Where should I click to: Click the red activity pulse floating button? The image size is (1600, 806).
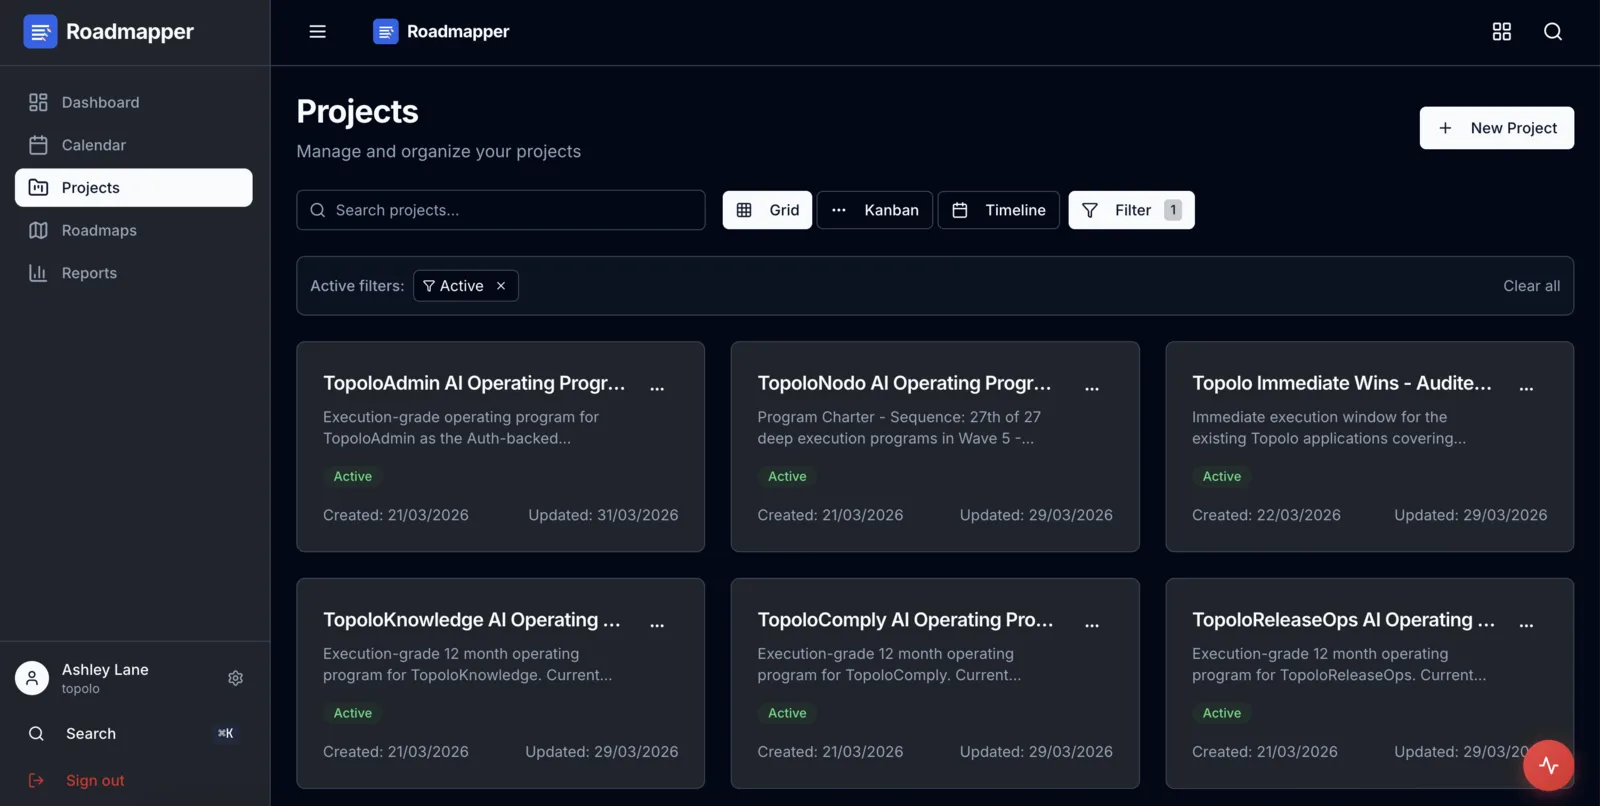click(x=1548, y=765)
